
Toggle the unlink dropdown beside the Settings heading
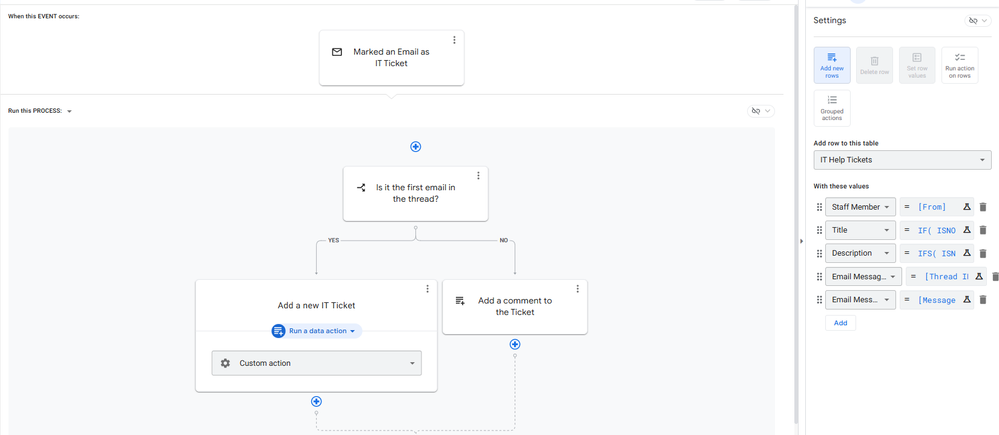978,21
